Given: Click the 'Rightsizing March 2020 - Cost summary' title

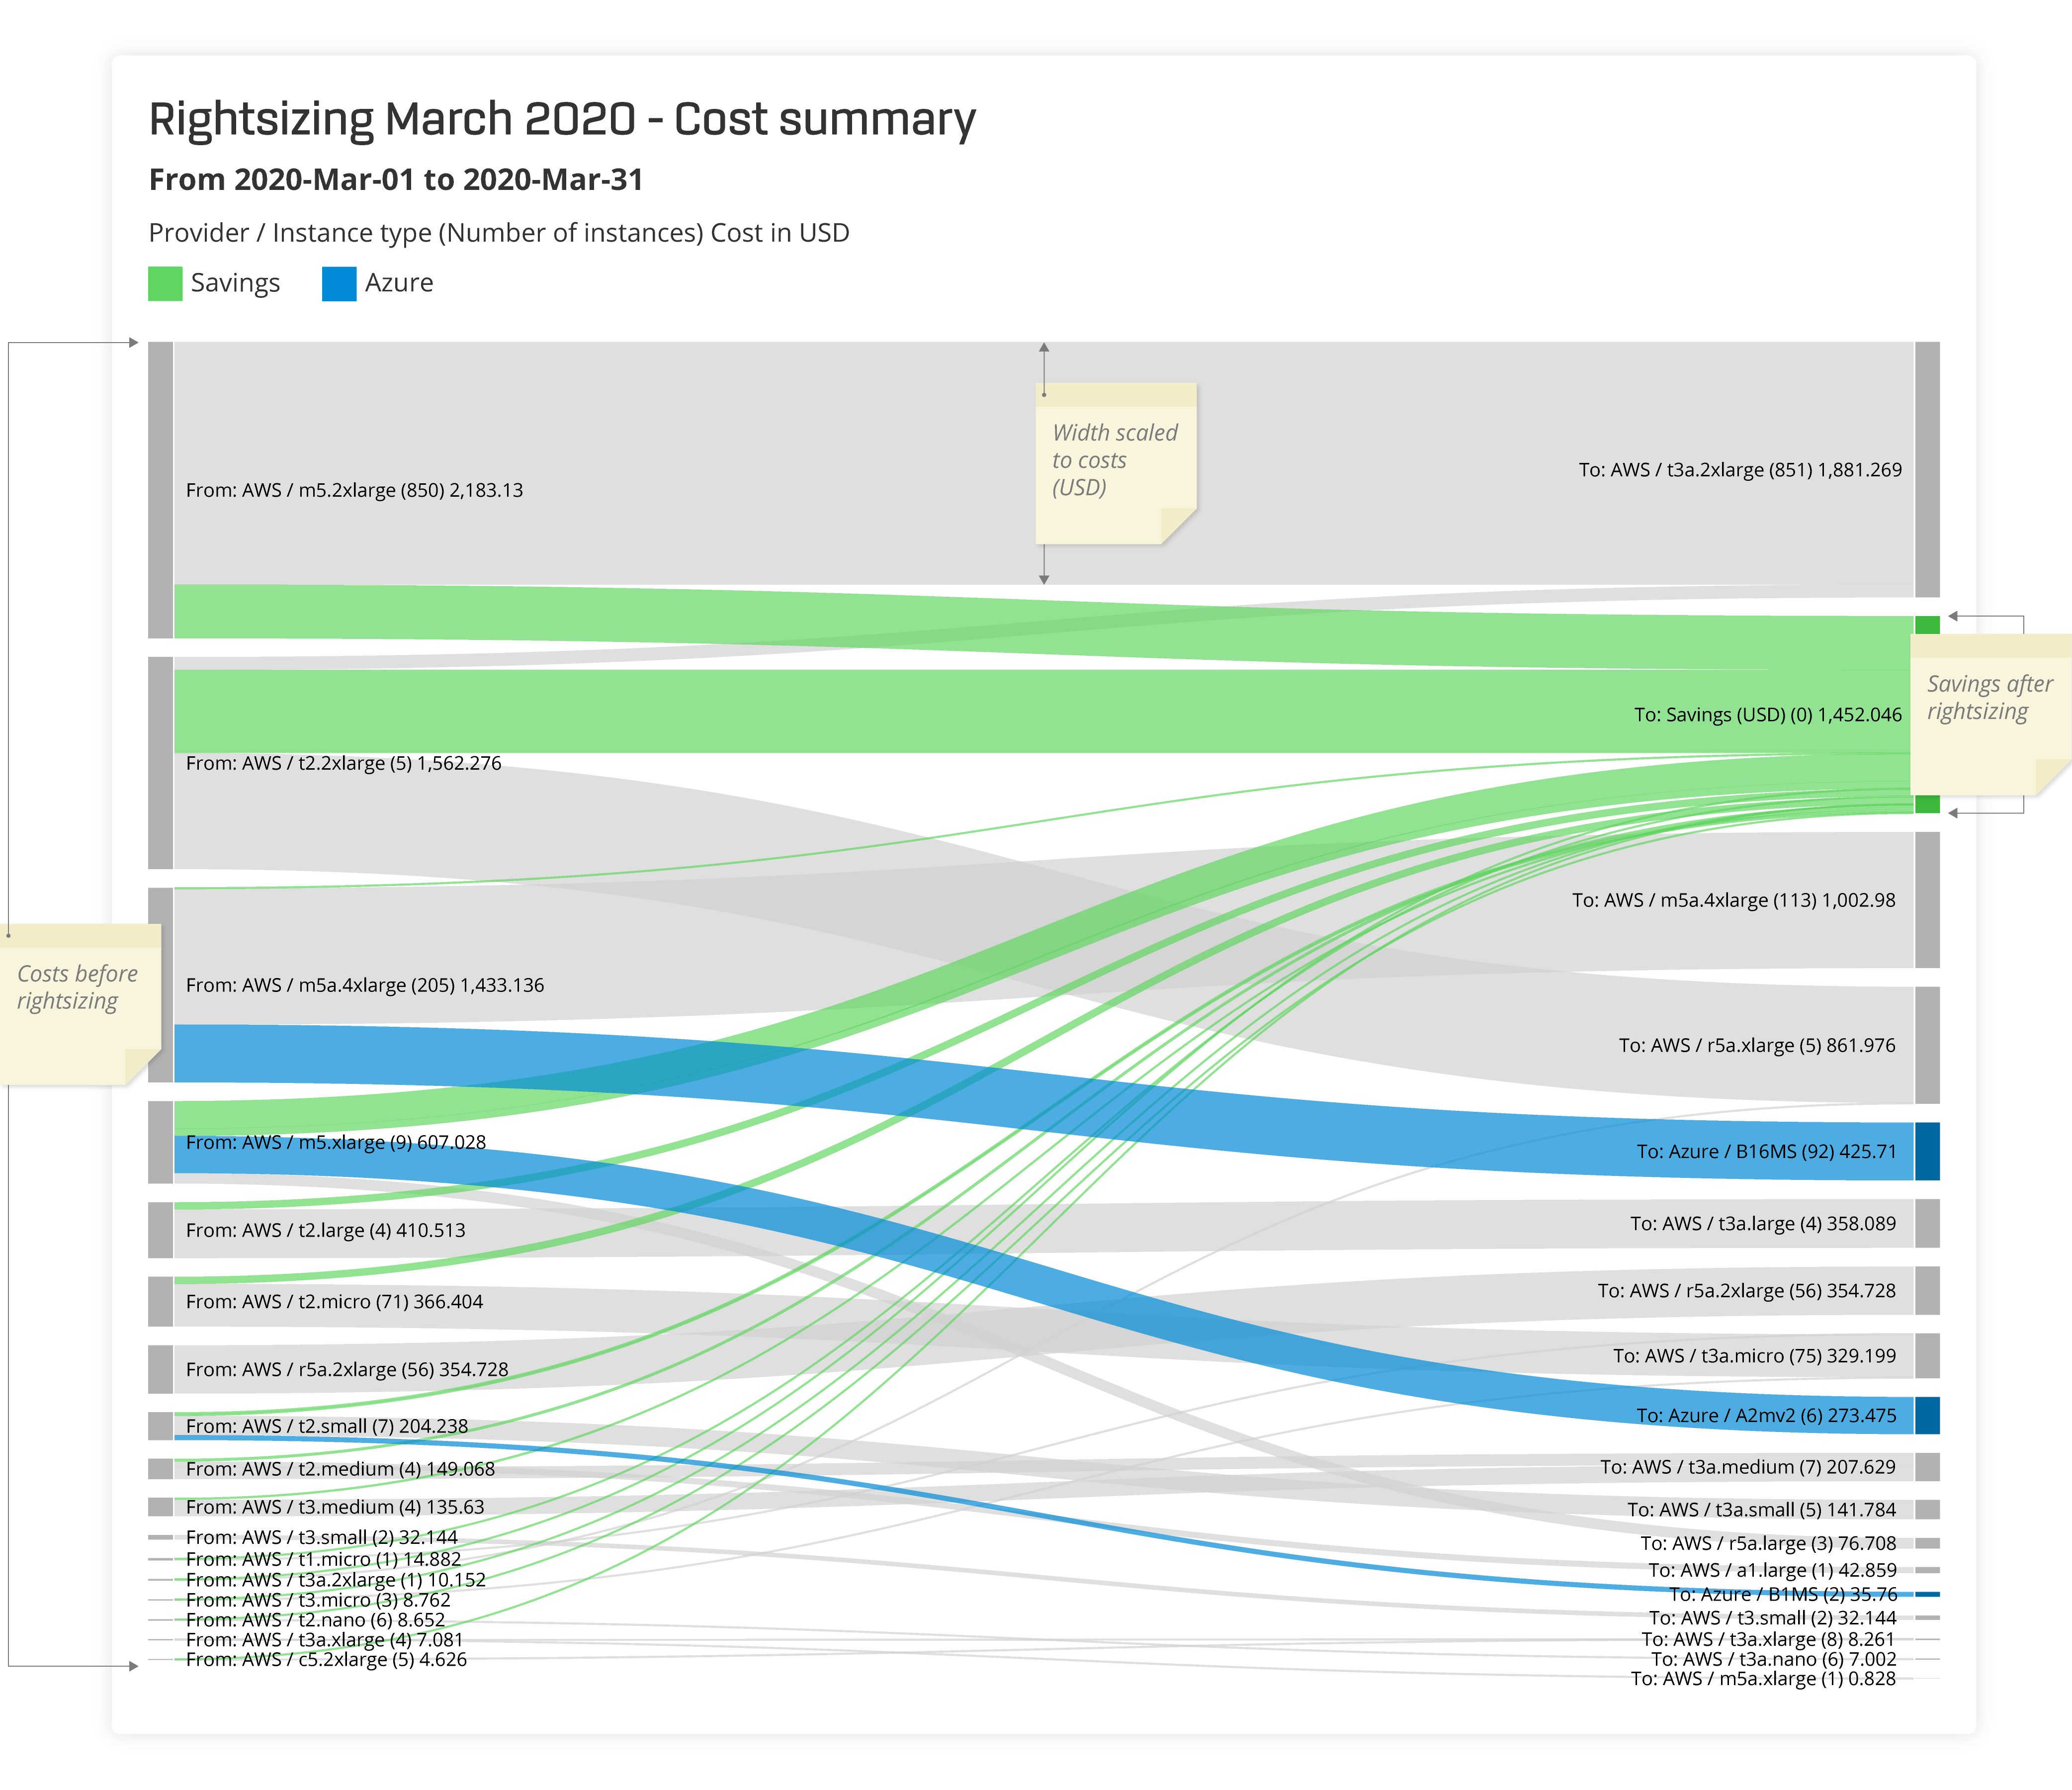Looking at the screenshot, I should coord(562,119).
